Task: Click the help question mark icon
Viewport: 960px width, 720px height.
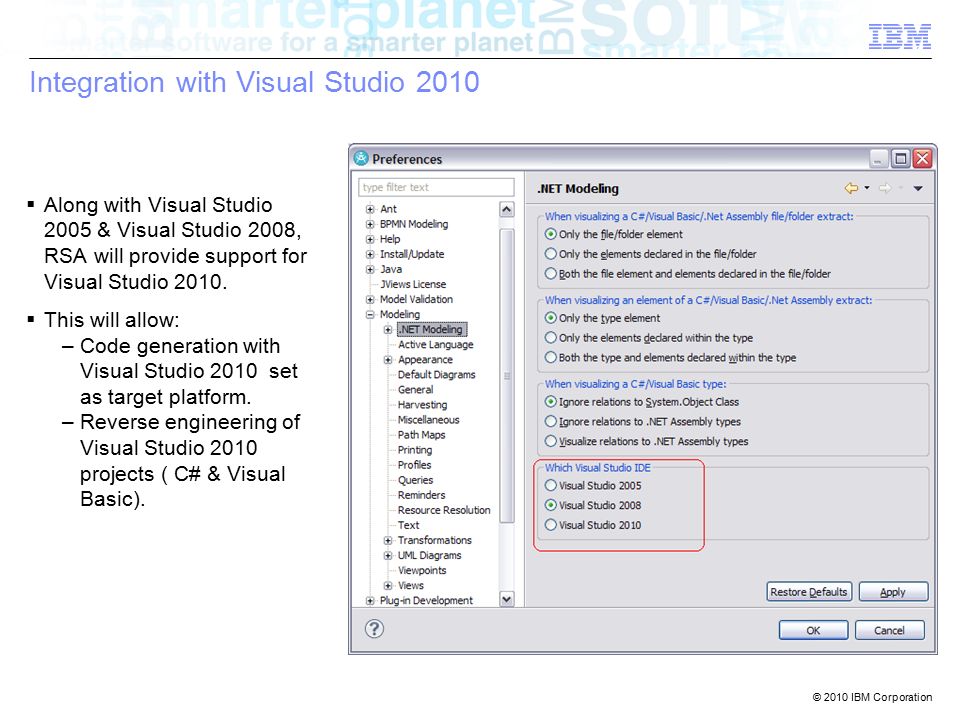Action: click(374, 629)
